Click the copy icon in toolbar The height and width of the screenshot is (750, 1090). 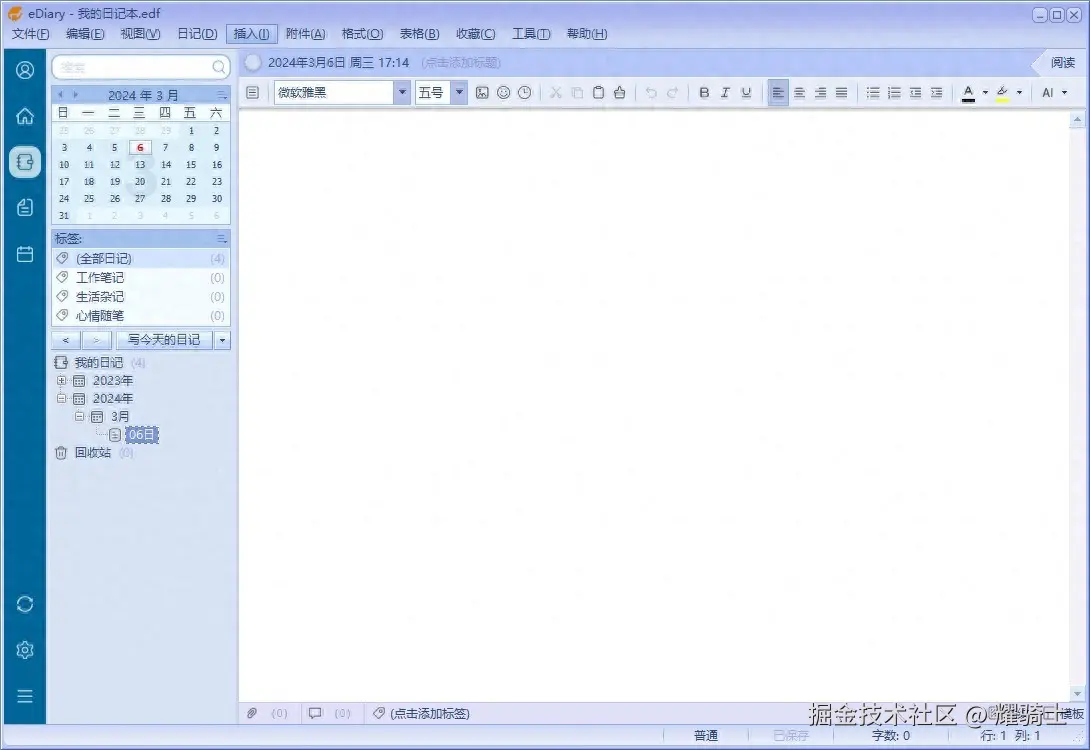577,92
